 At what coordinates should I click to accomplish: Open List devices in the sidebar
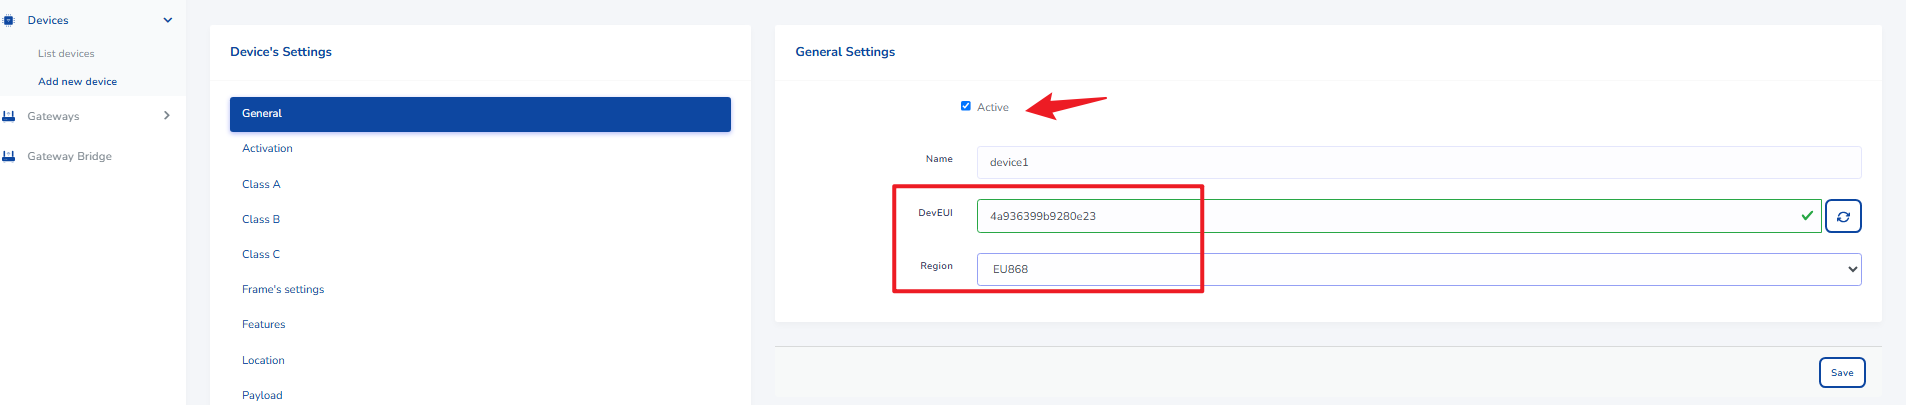[x=66, y=54]
